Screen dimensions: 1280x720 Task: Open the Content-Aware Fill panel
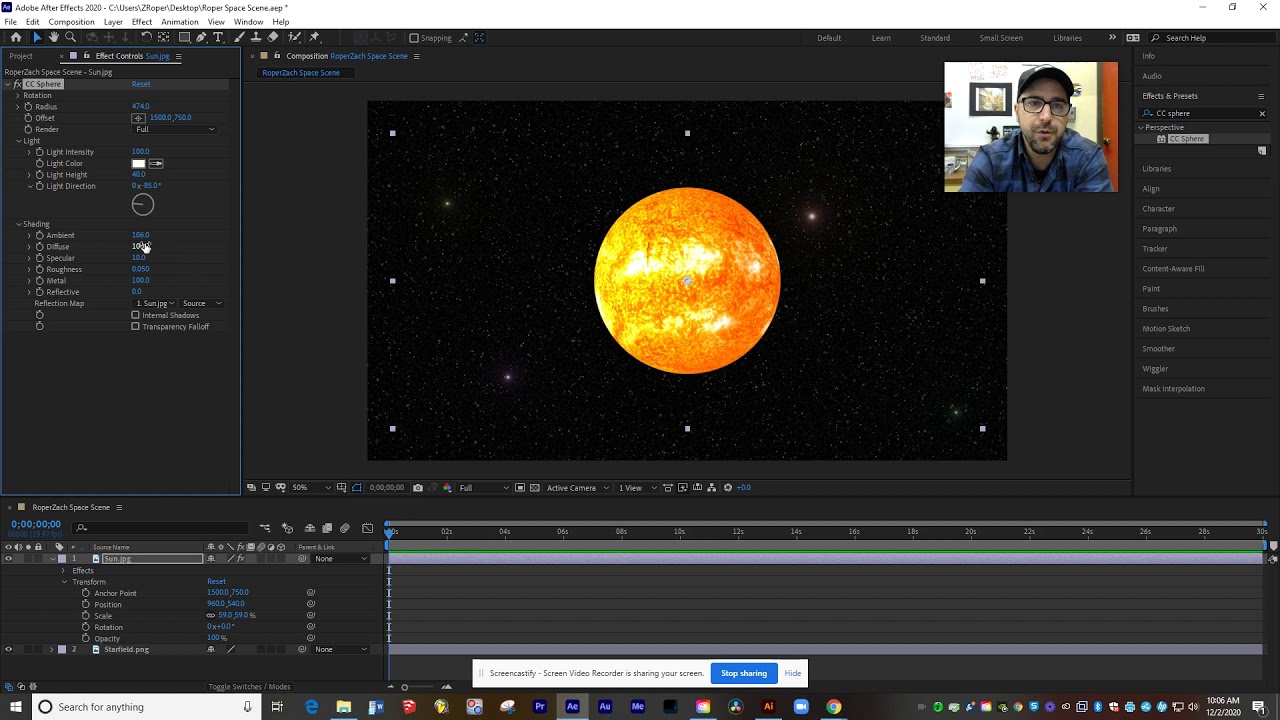[x=1173, y=269]
